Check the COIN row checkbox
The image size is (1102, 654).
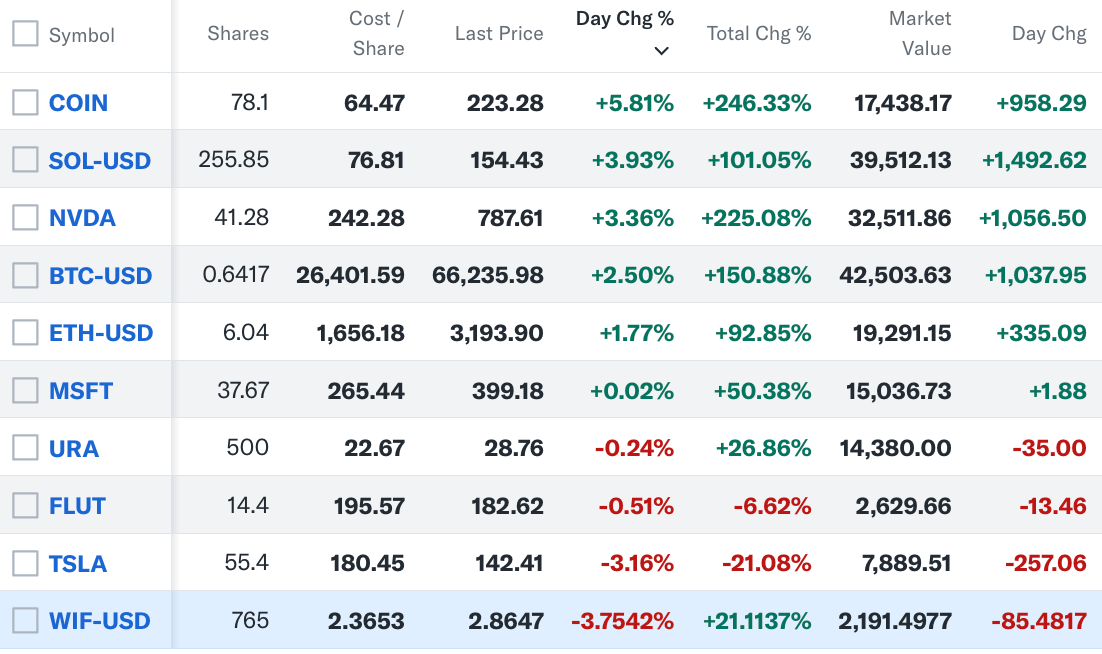pyautogui.click(x=25, y=102)
